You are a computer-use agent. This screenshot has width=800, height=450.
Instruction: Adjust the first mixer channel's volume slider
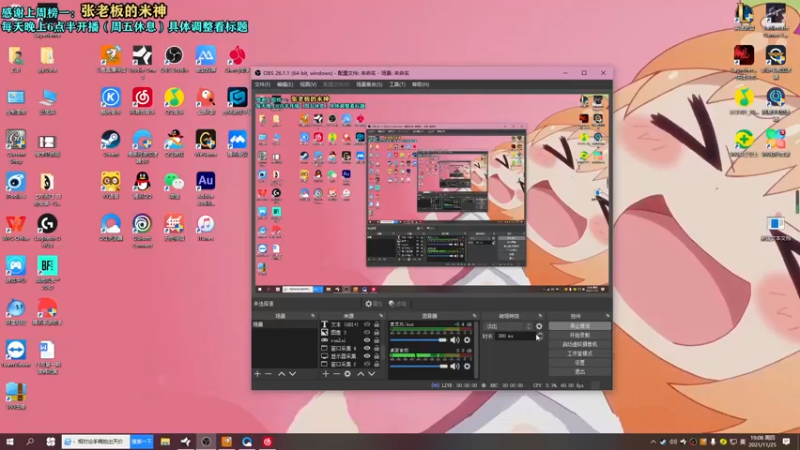pos(418,340)
